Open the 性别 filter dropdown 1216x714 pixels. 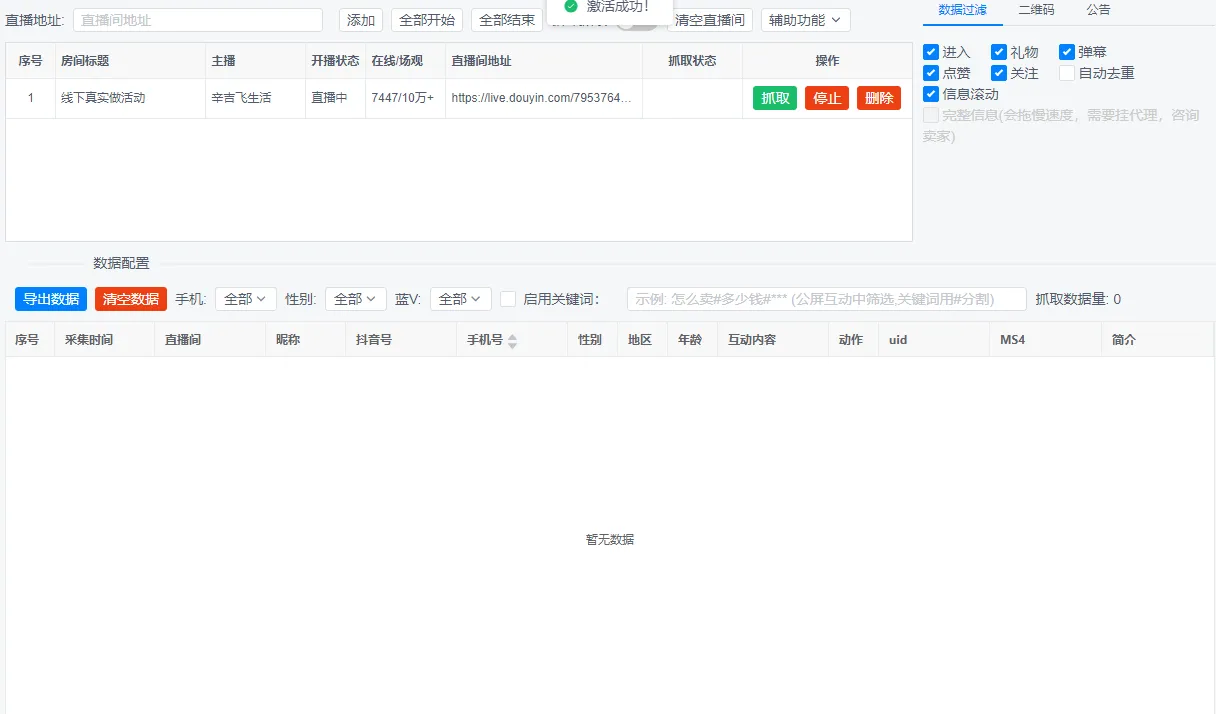point(356,299)
